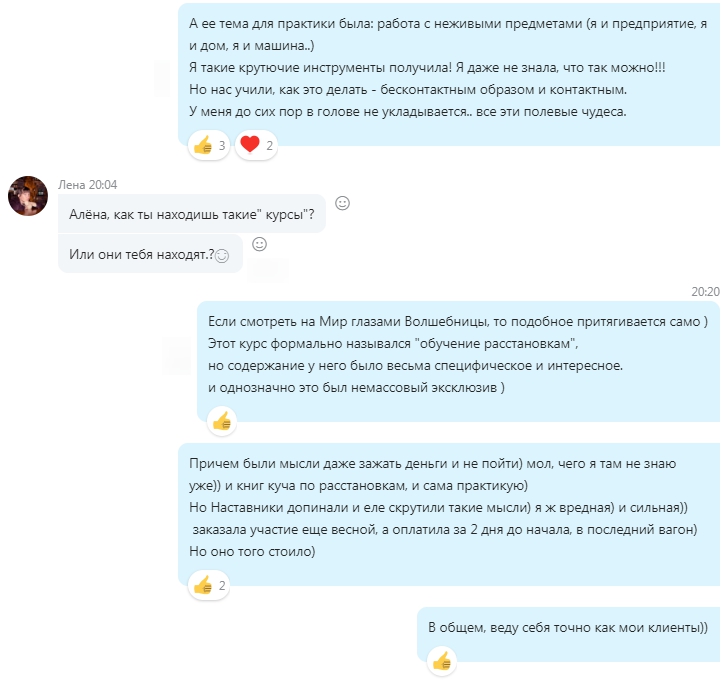Select the message starting 'Если смотреть на Мир глазами'
This screenshot has height=684, width=727.
coord(458,361)
